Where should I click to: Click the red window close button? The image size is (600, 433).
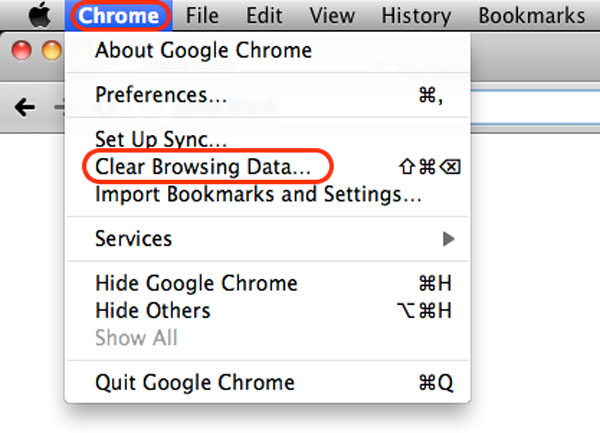point(20,51)
